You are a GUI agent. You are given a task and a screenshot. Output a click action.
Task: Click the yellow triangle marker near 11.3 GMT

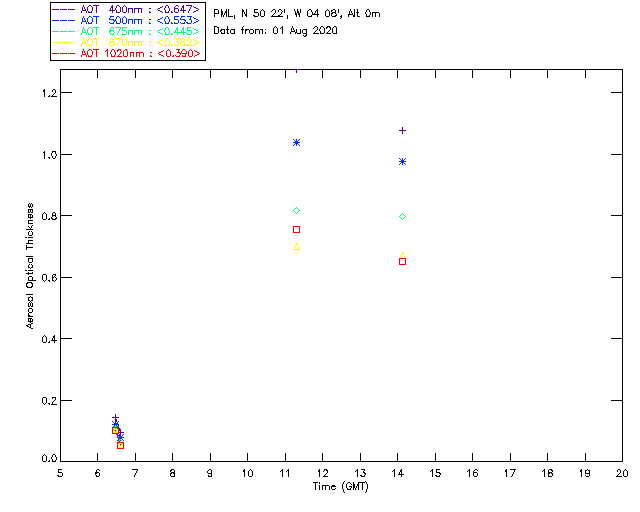point(297,247)
